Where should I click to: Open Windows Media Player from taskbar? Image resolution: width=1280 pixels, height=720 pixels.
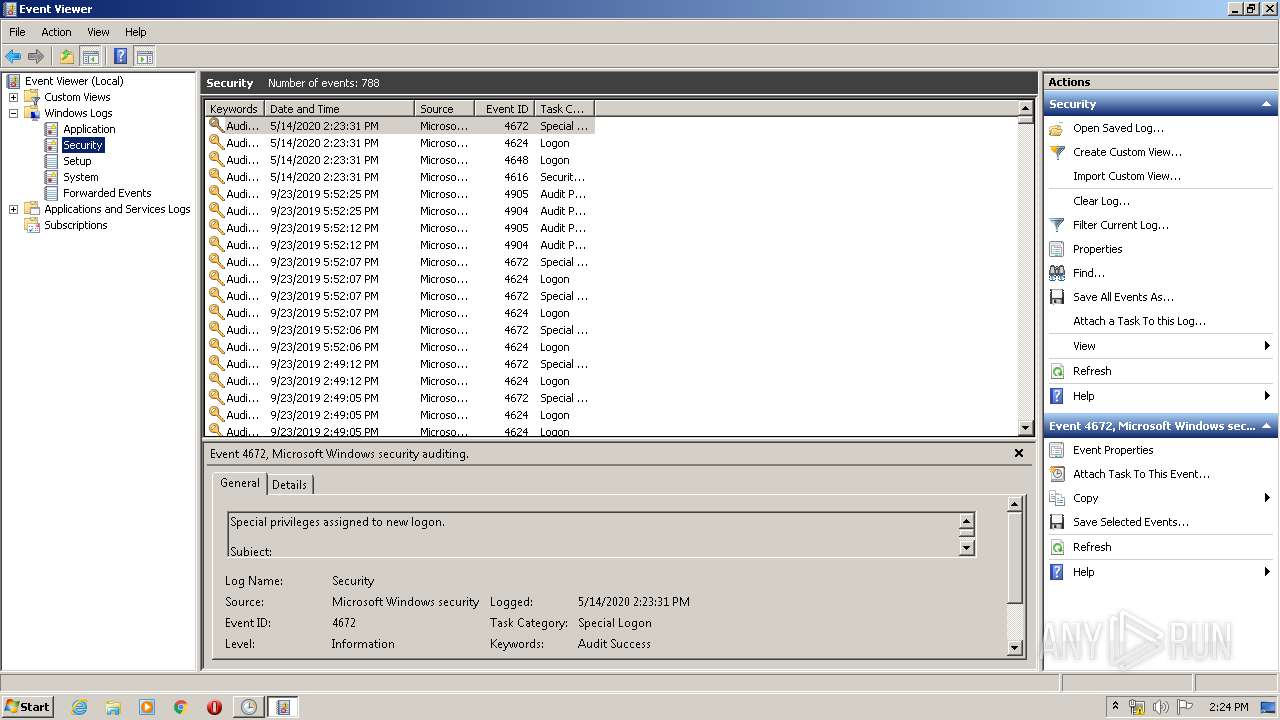pyautogui.click(x=147, y=707)
